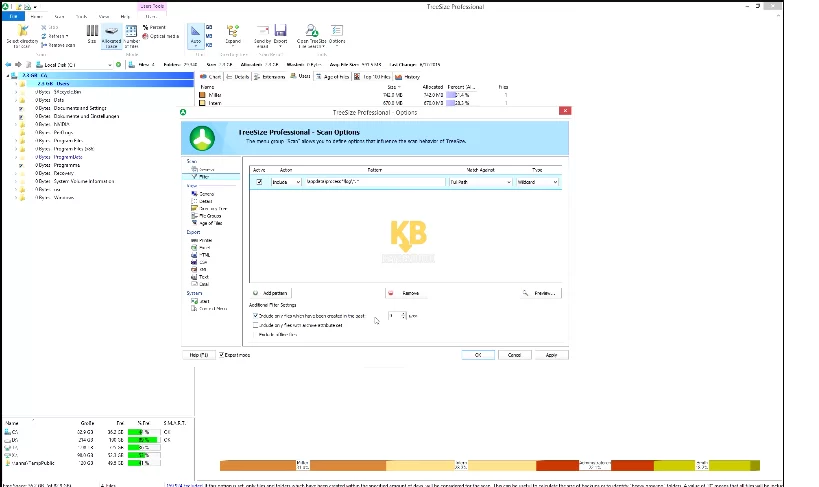Select the Allocated space view mode icon

(x=111, y=36)
